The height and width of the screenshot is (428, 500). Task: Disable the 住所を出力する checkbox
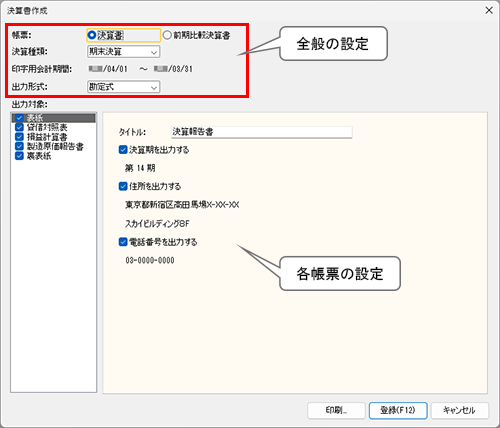click(123, 186)
